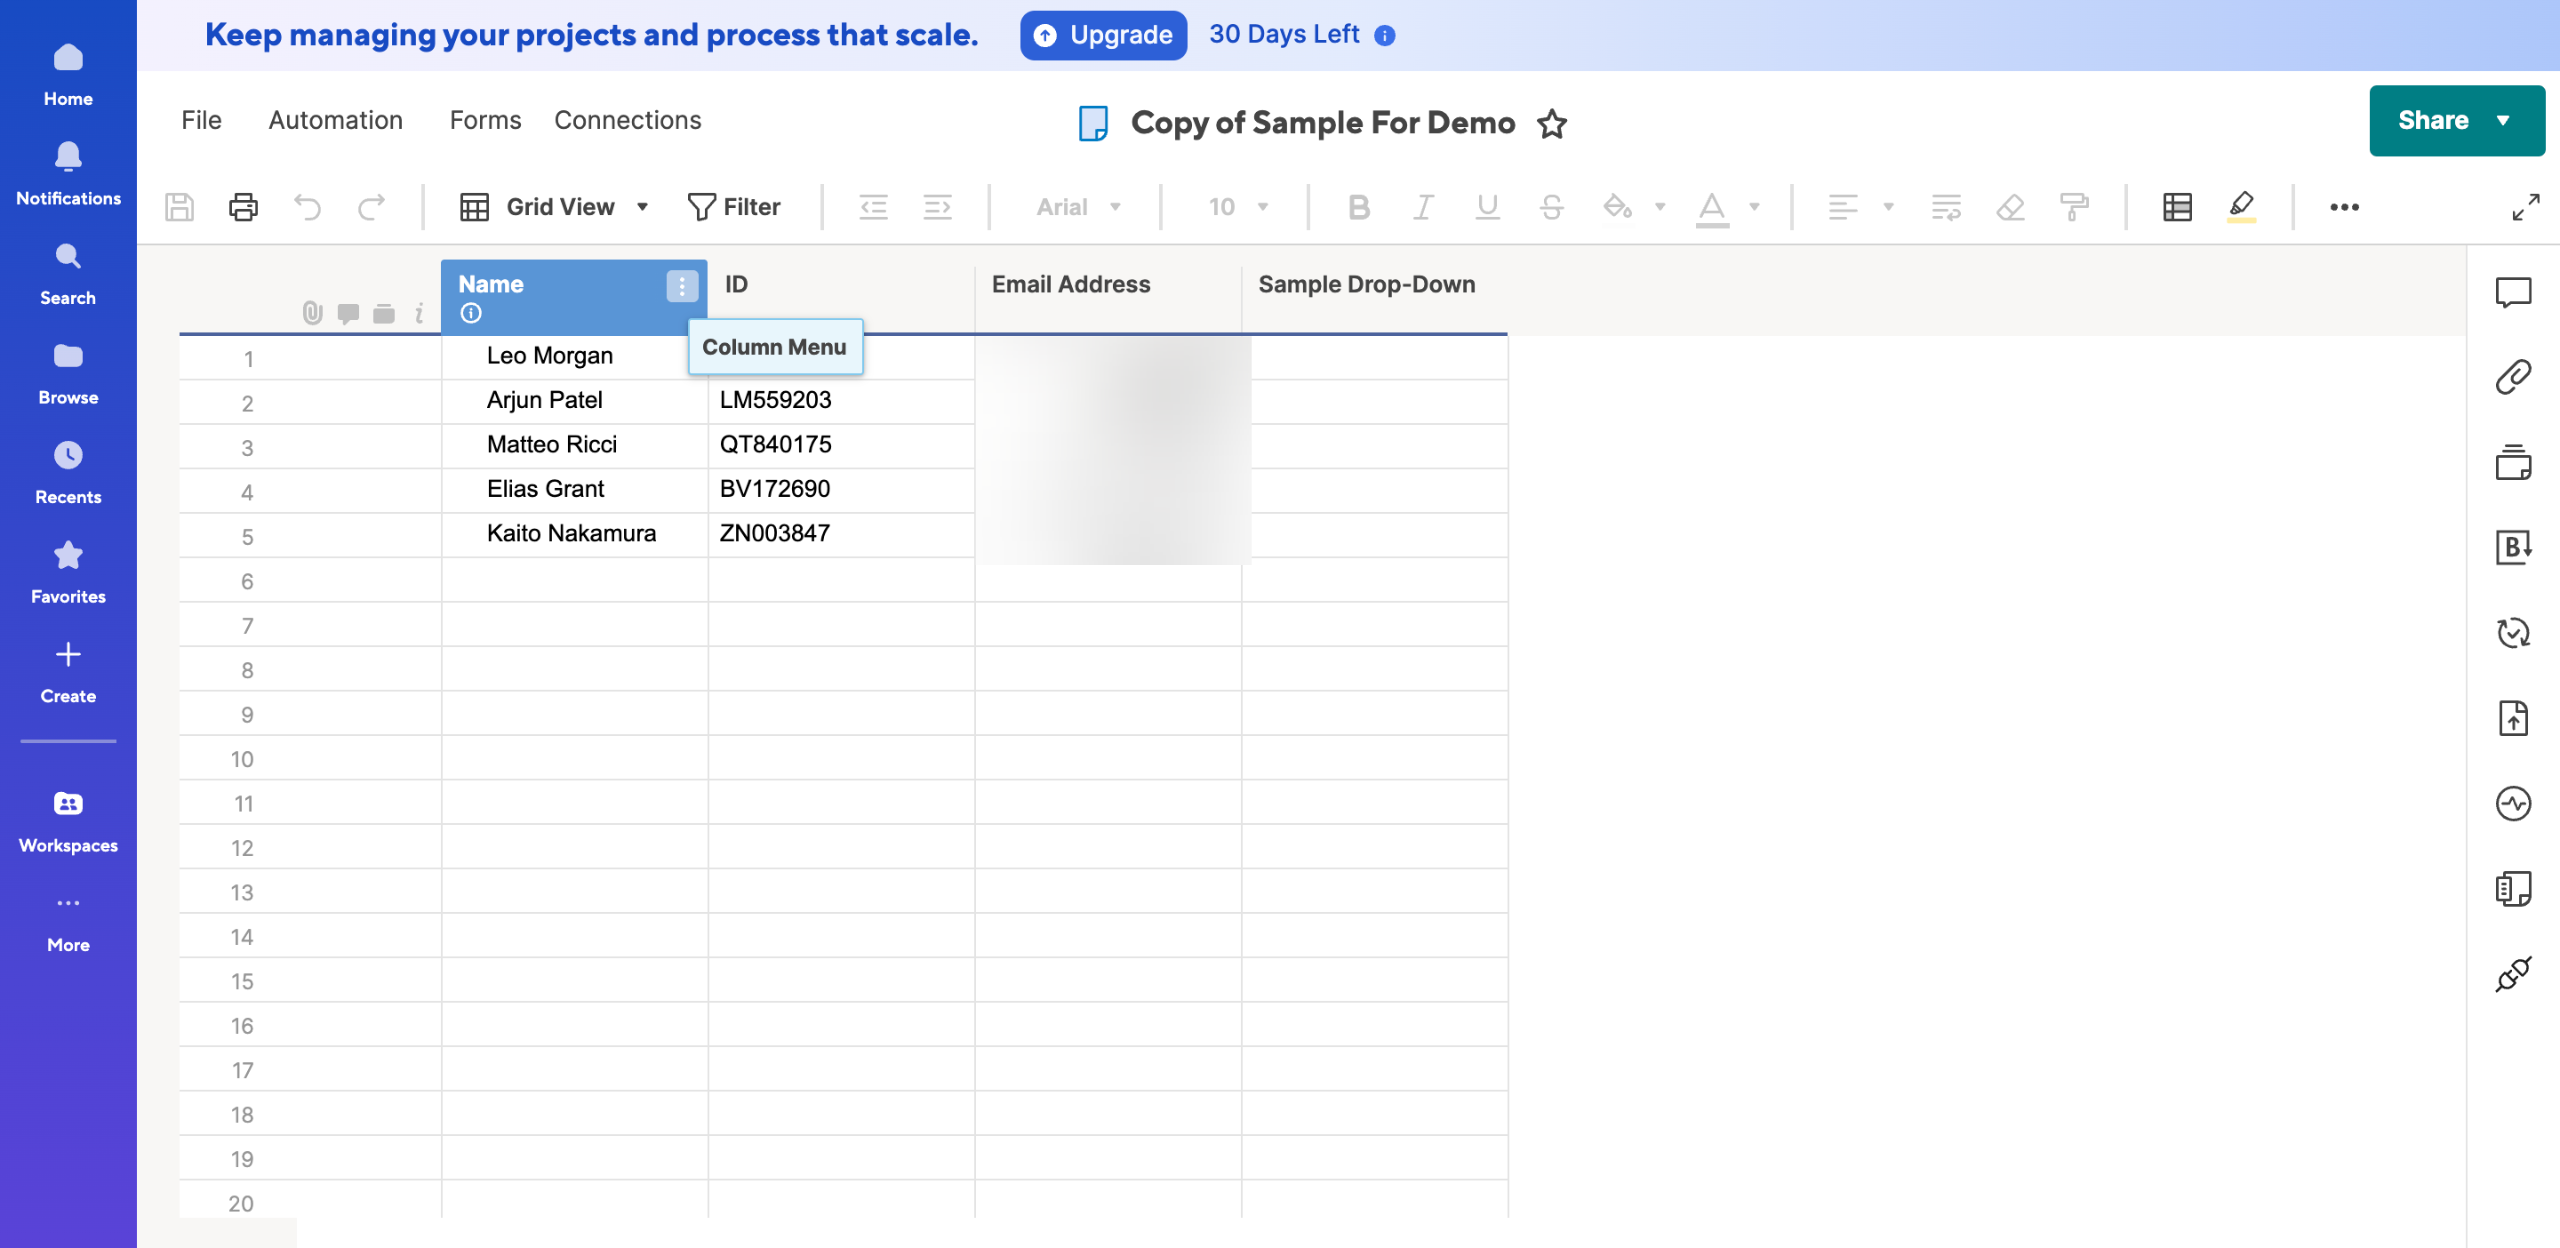Click the Filter funnel button
The height and width of the screenshot is (1248, 2560).
[734, 207]
